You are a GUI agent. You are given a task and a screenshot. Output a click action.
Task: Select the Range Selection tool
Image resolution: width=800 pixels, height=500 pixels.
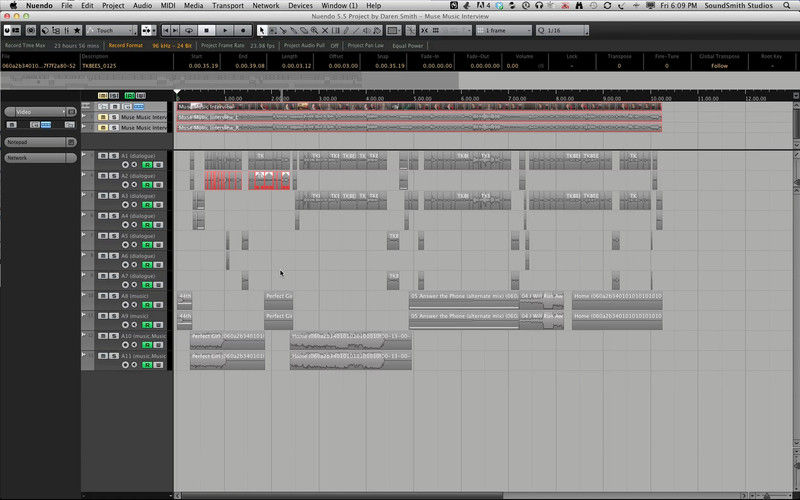[272, 31]
